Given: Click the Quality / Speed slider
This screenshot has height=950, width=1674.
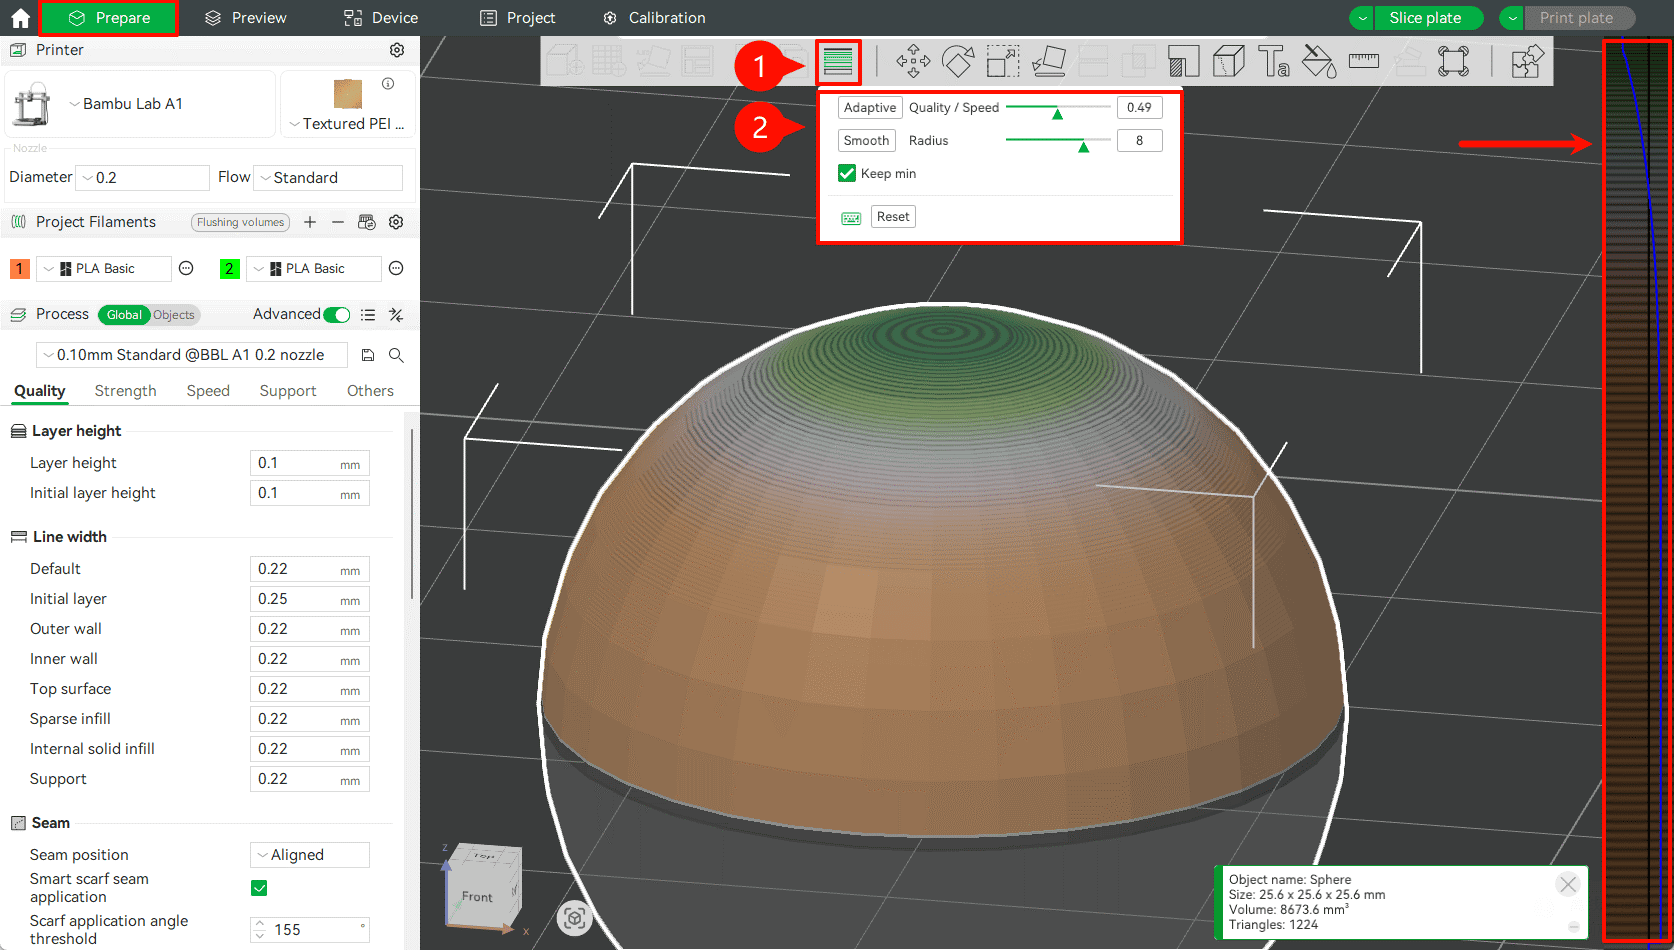Looking at the screenshot, I should [1057, 108].
